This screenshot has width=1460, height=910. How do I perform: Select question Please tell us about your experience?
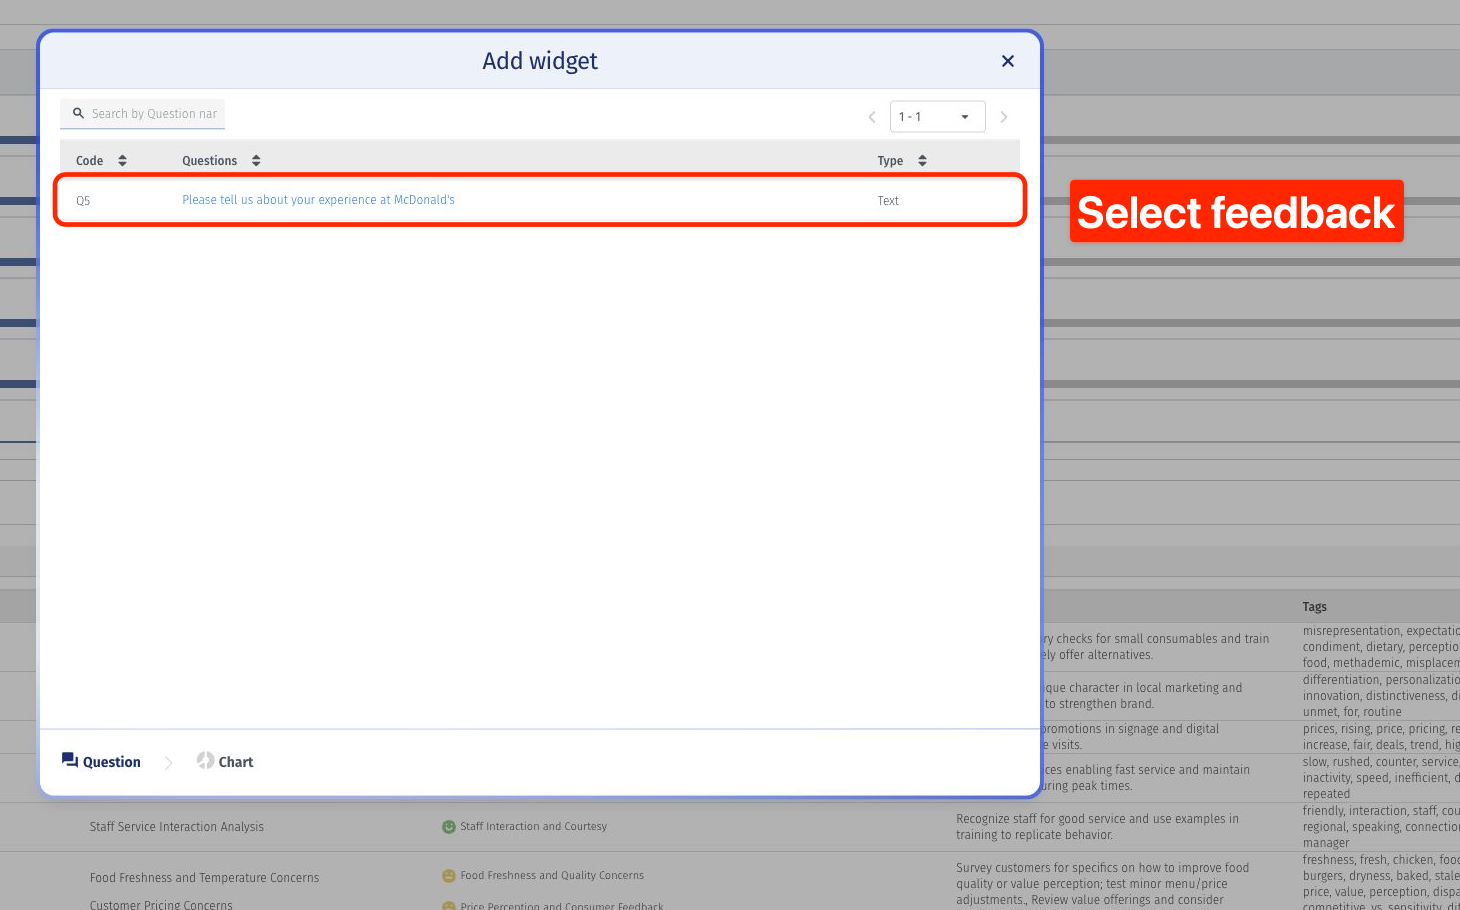318,200
